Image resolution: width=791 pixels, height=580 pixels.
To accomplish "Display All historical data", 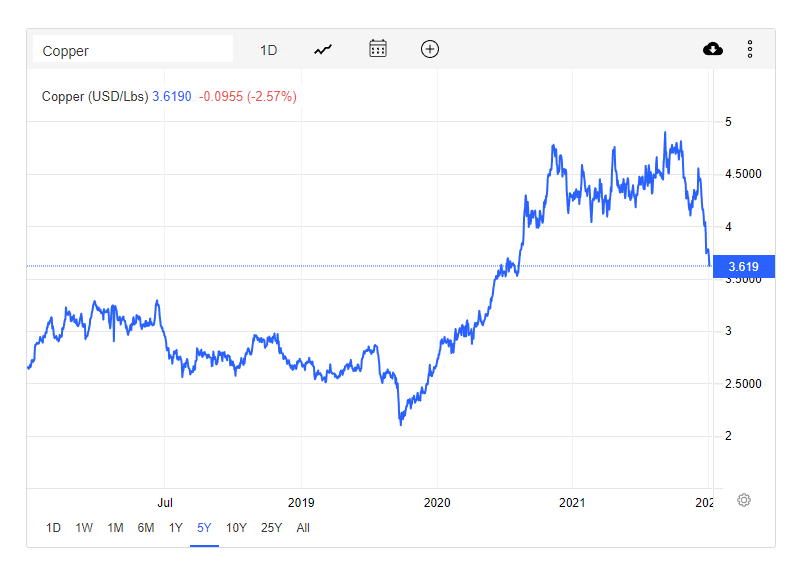I will point(303,528).
